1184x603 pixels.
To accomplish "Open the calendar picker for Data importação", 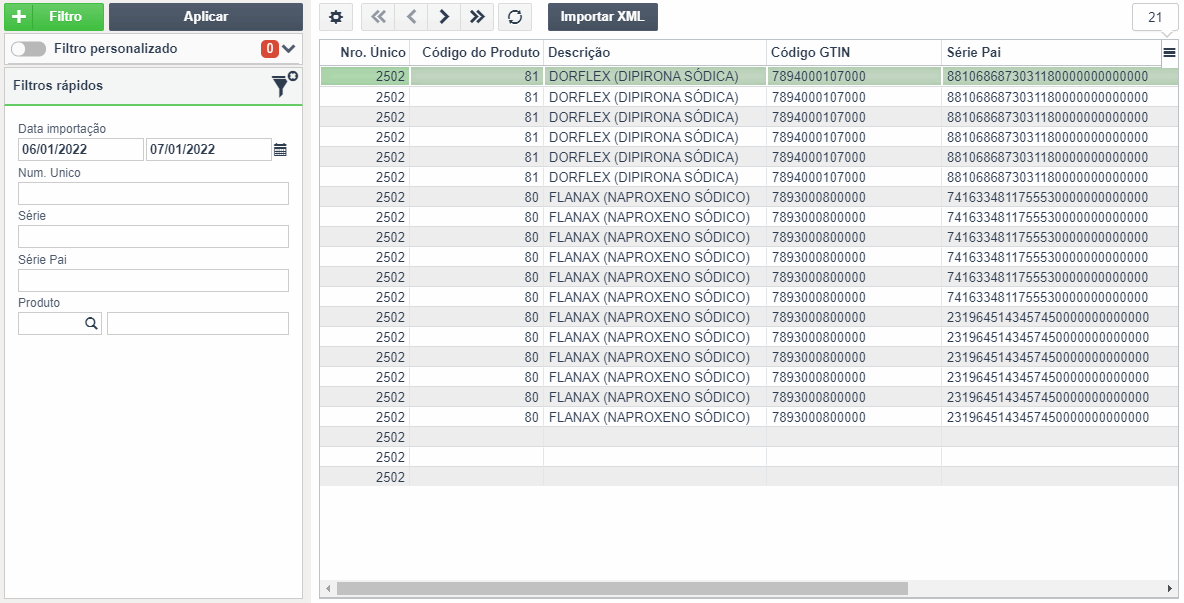I will [x=280, y=149].
